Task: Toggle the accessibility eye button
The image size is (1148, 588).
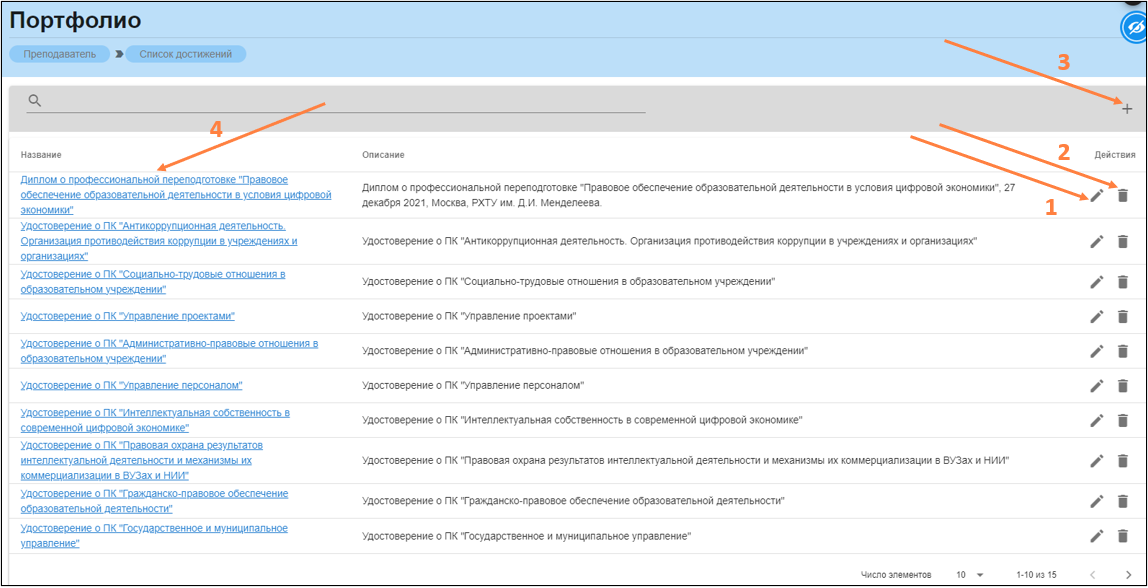Action: [1135, 28]
